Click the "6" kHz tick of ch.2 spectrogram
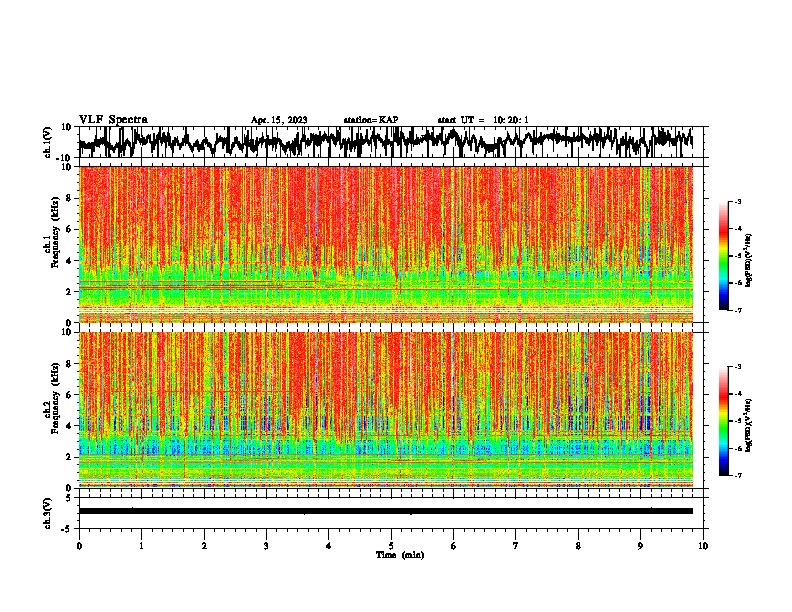 [69, 395]
